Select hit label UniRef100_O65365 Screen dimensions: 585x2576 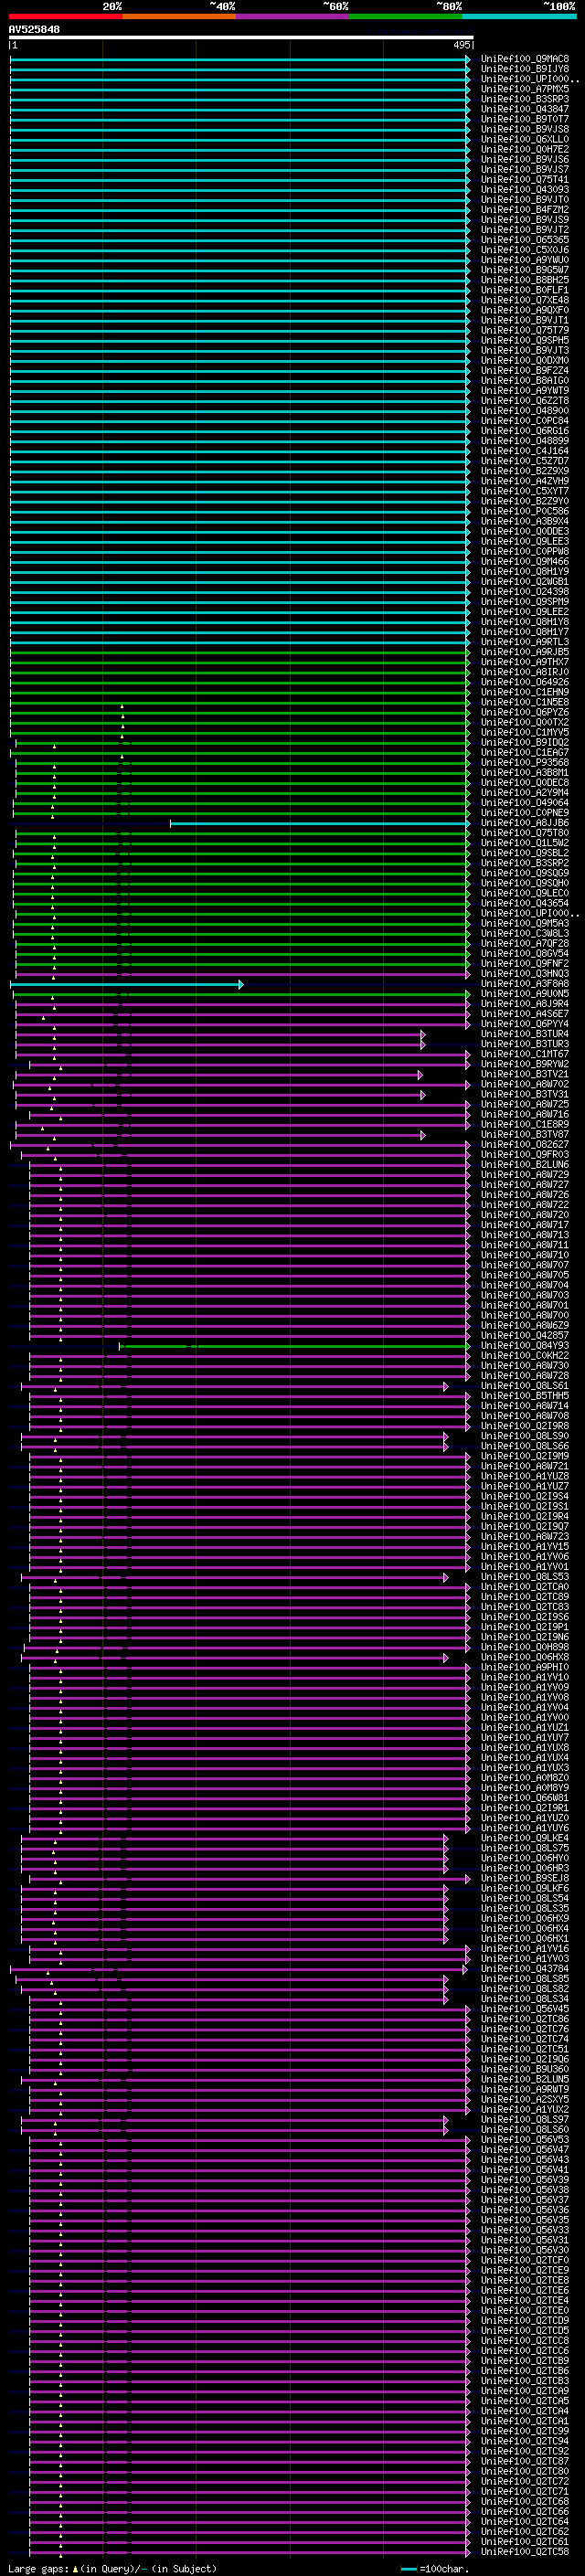(x=525, y=240)
